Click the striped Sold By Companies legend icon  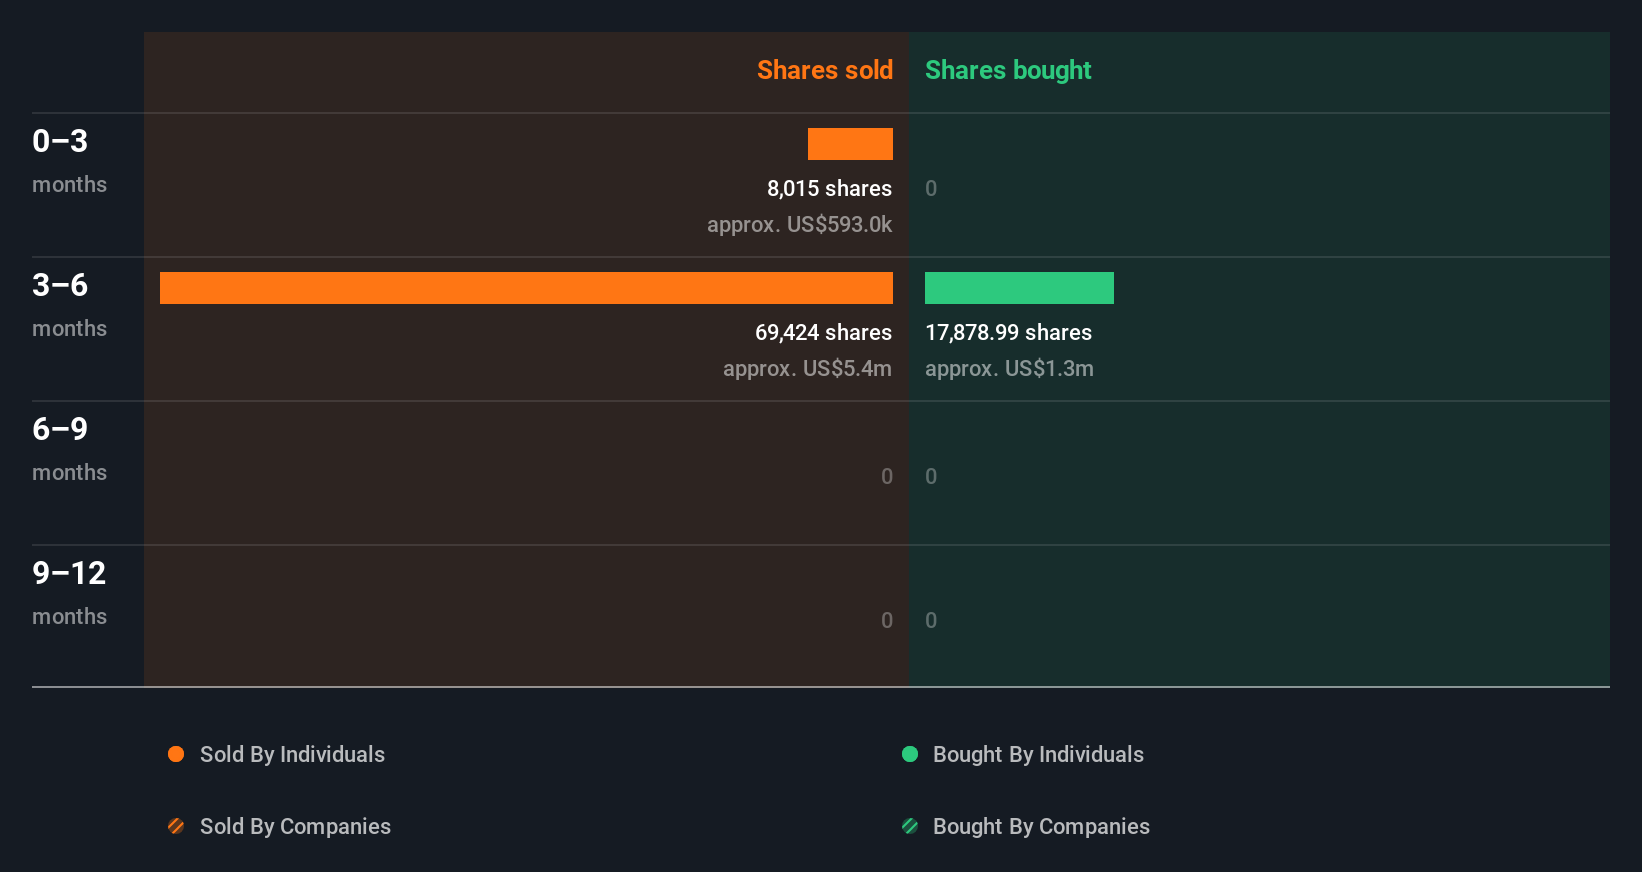176,826
